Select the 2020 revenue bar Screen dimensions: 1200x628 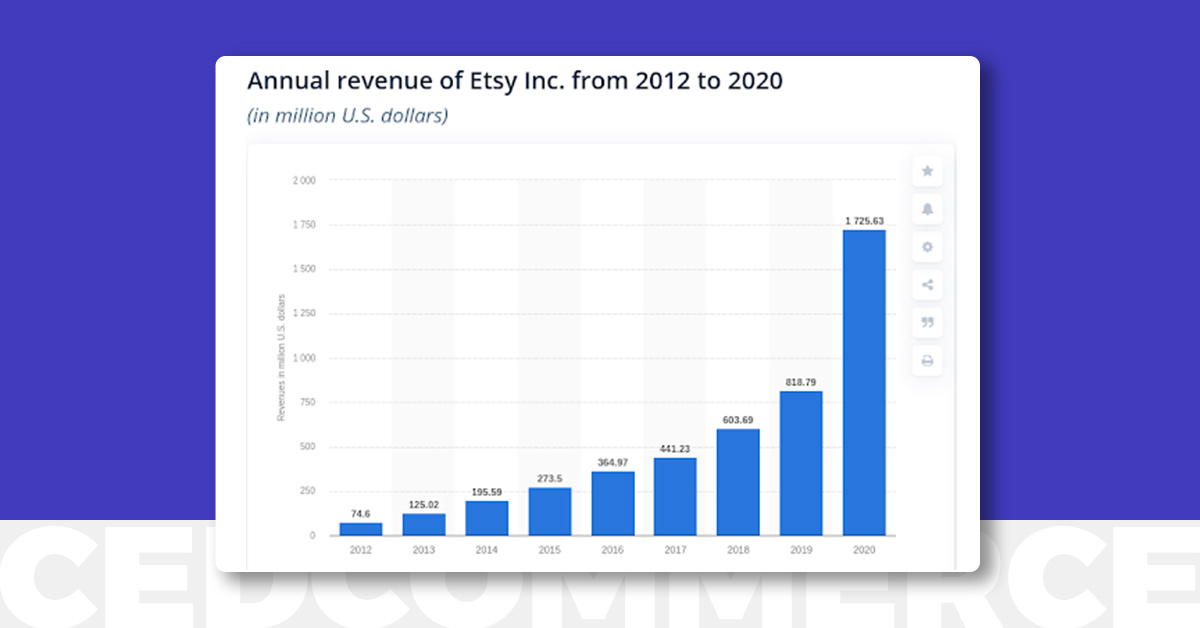pos(864,383)
